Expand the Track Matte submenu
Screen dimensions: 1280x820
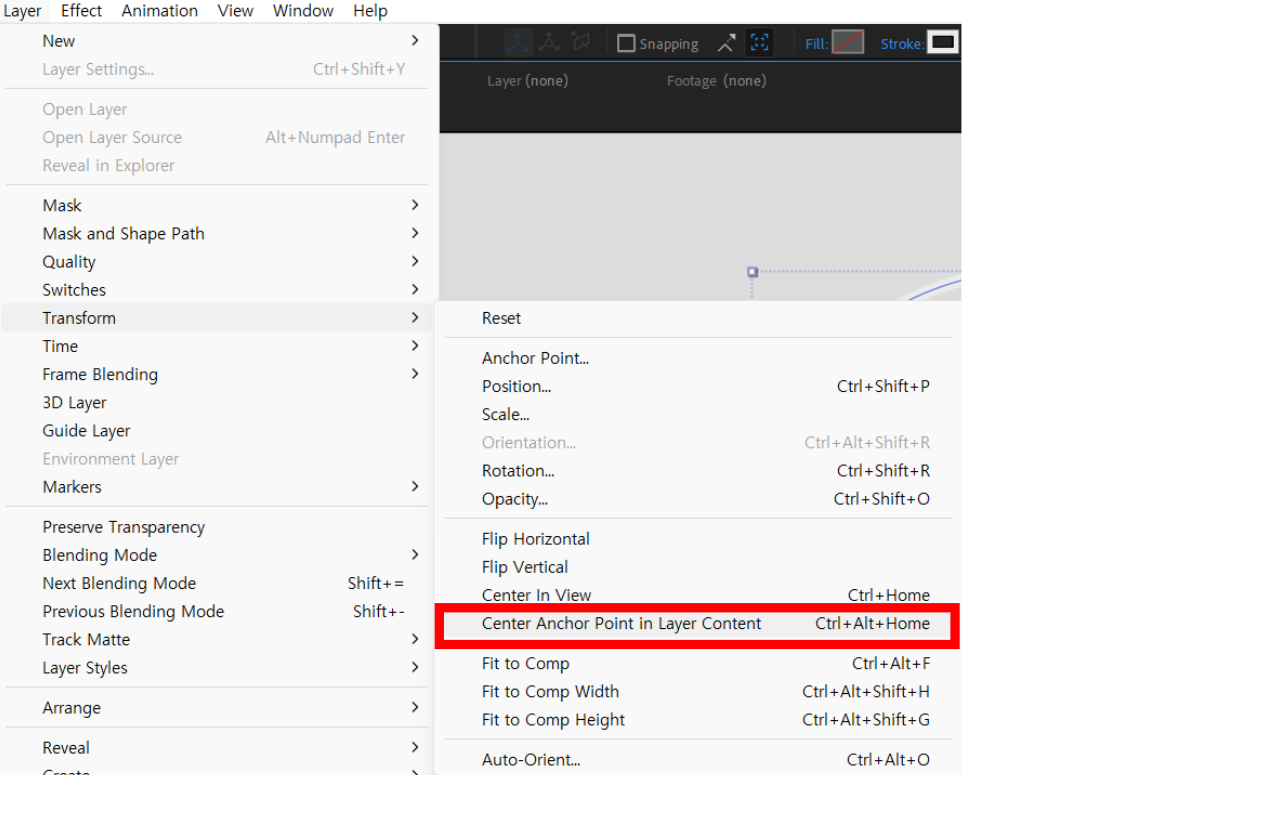coord(216,639)
